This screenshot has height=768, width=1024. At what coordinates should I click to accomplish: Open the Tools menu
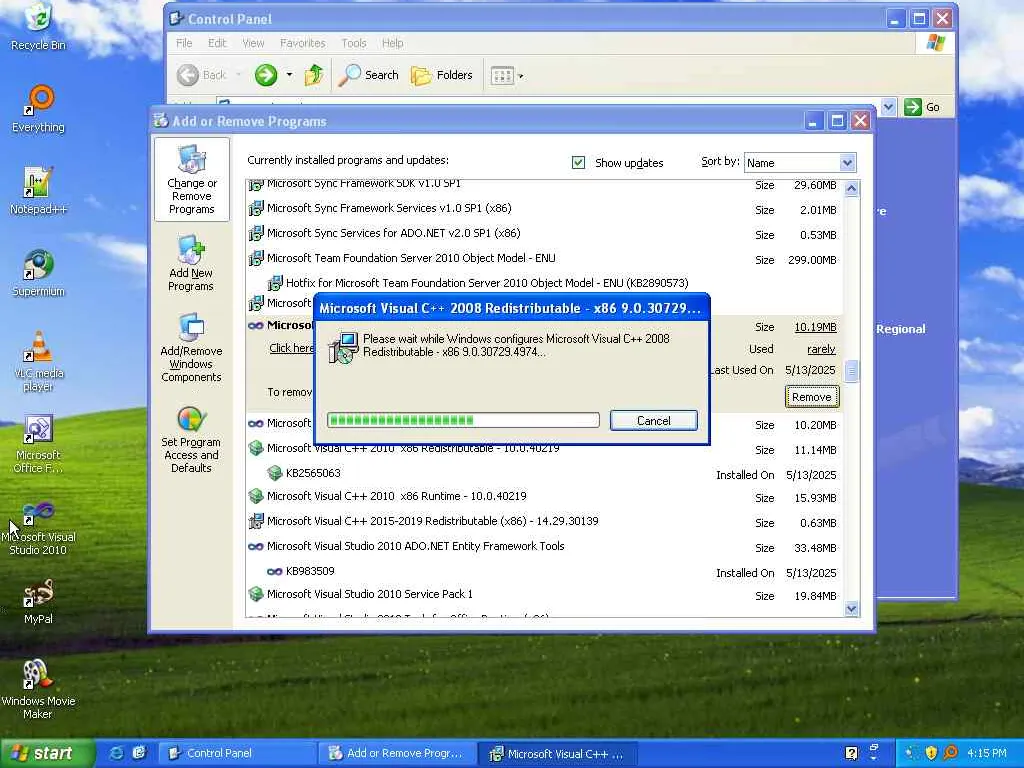click(353, 43)
